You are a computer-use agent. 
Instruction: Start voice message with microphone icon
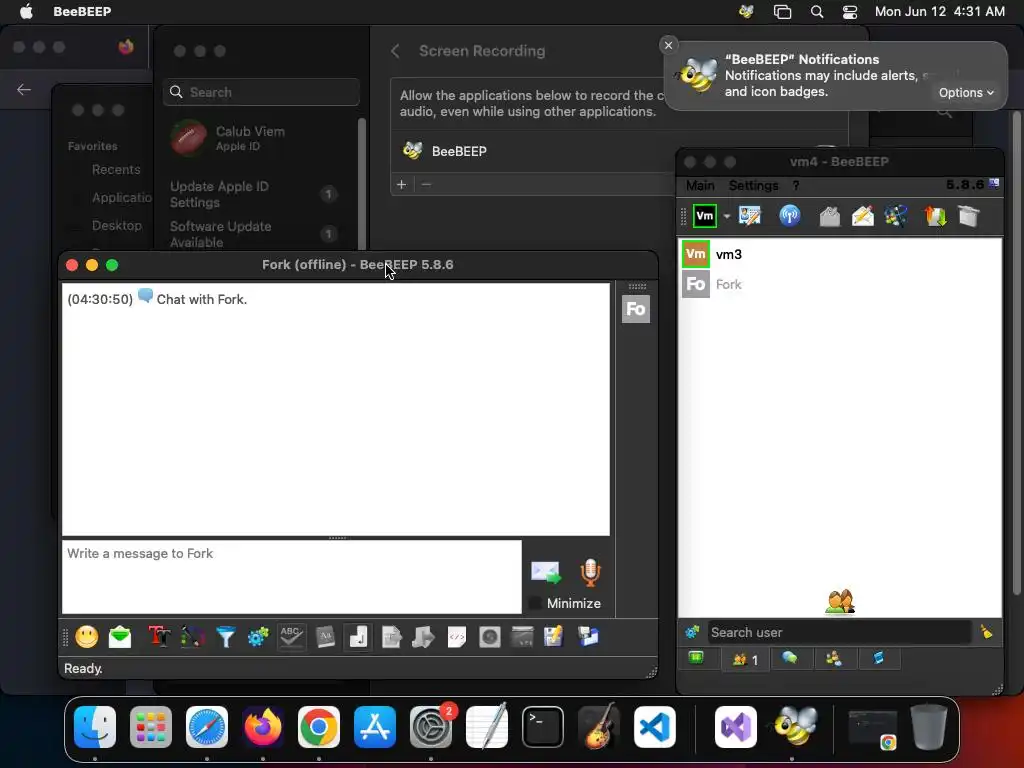[x=590, y=572]
